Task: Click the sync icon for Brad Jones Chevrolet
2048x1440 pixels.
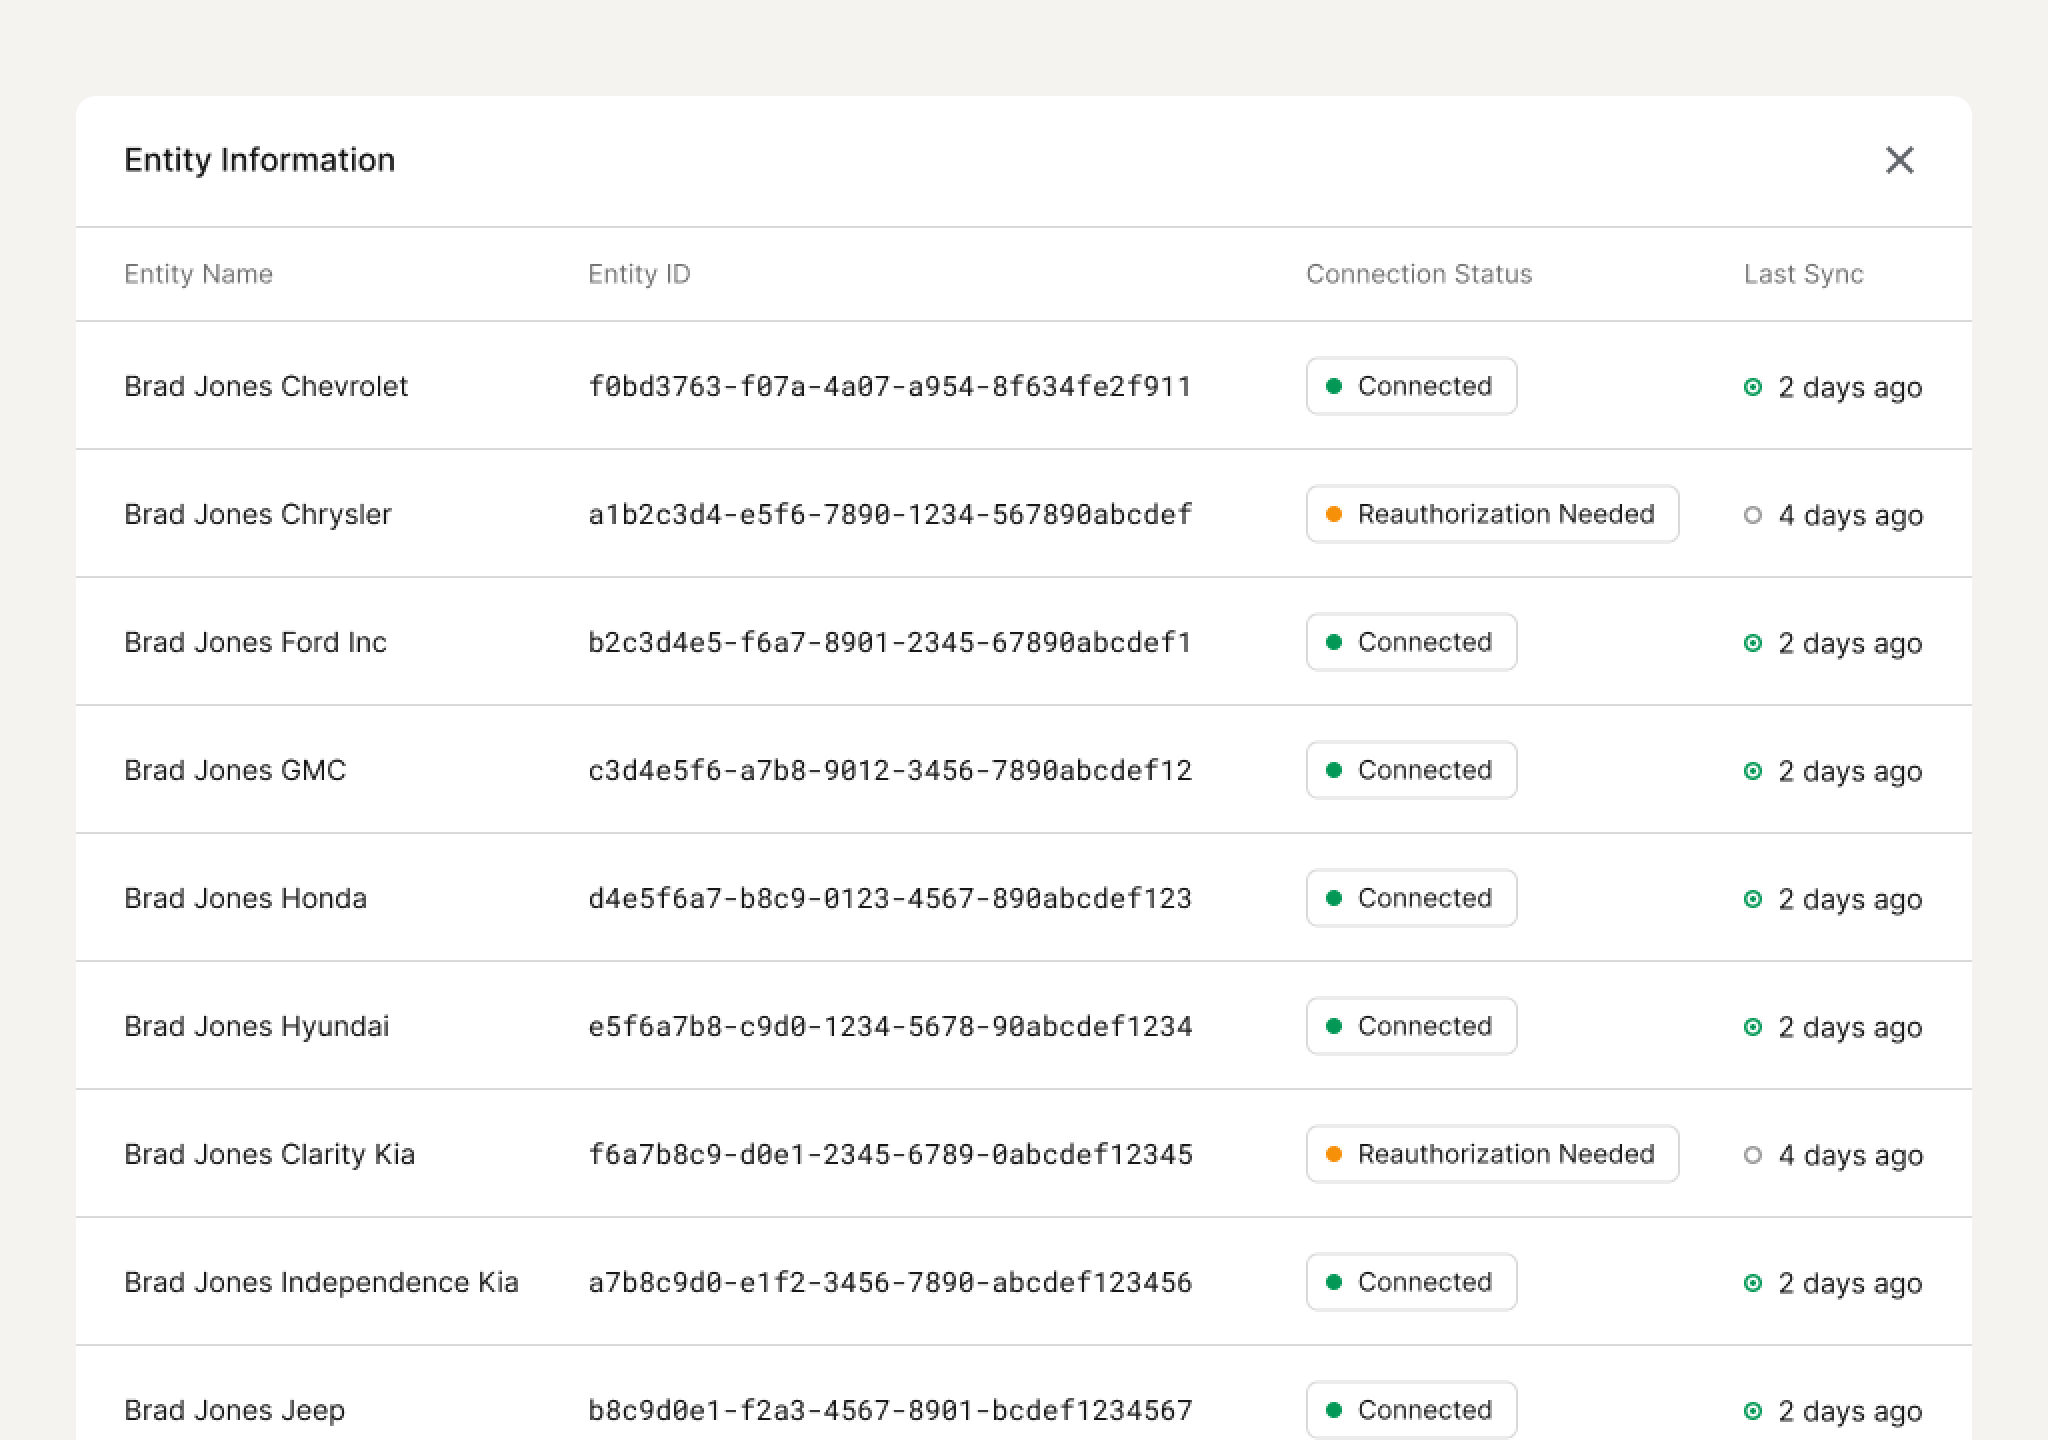Action: [x=1752, y=387]
